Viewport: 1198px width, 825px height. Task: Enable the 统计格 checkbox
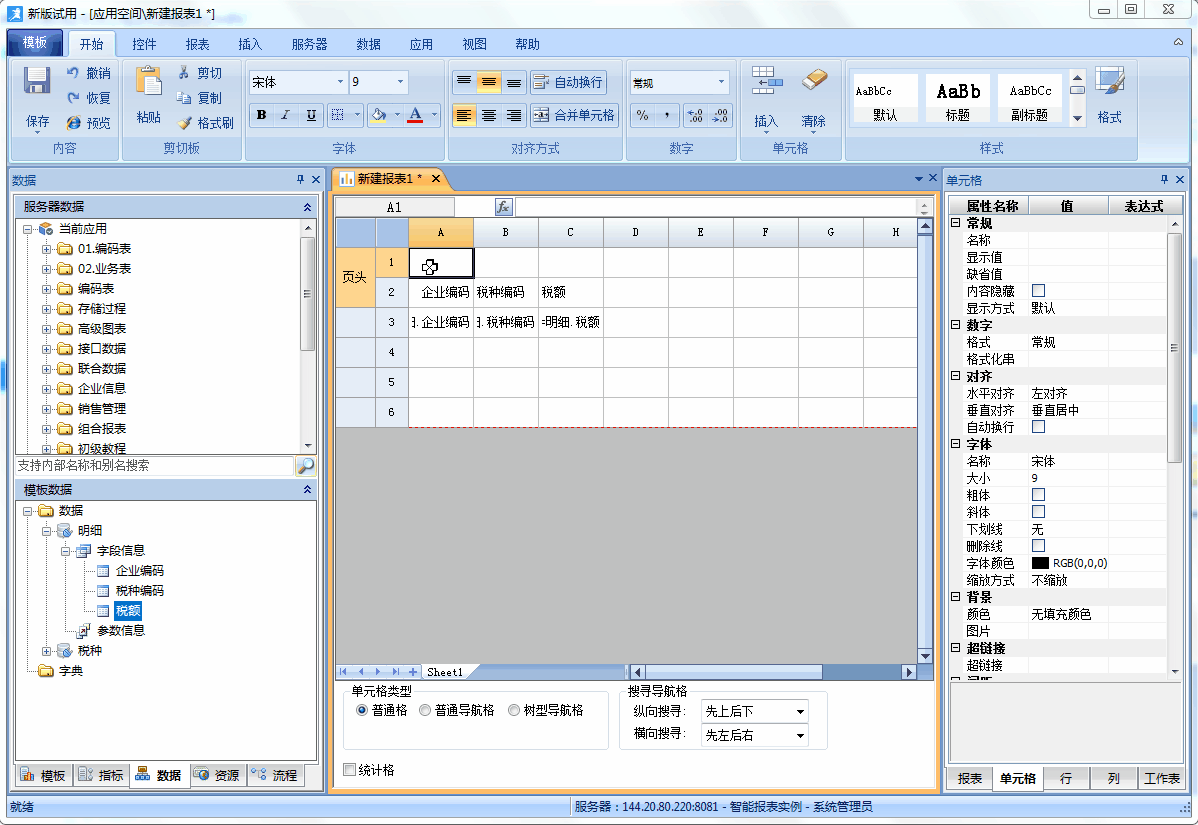349,770
